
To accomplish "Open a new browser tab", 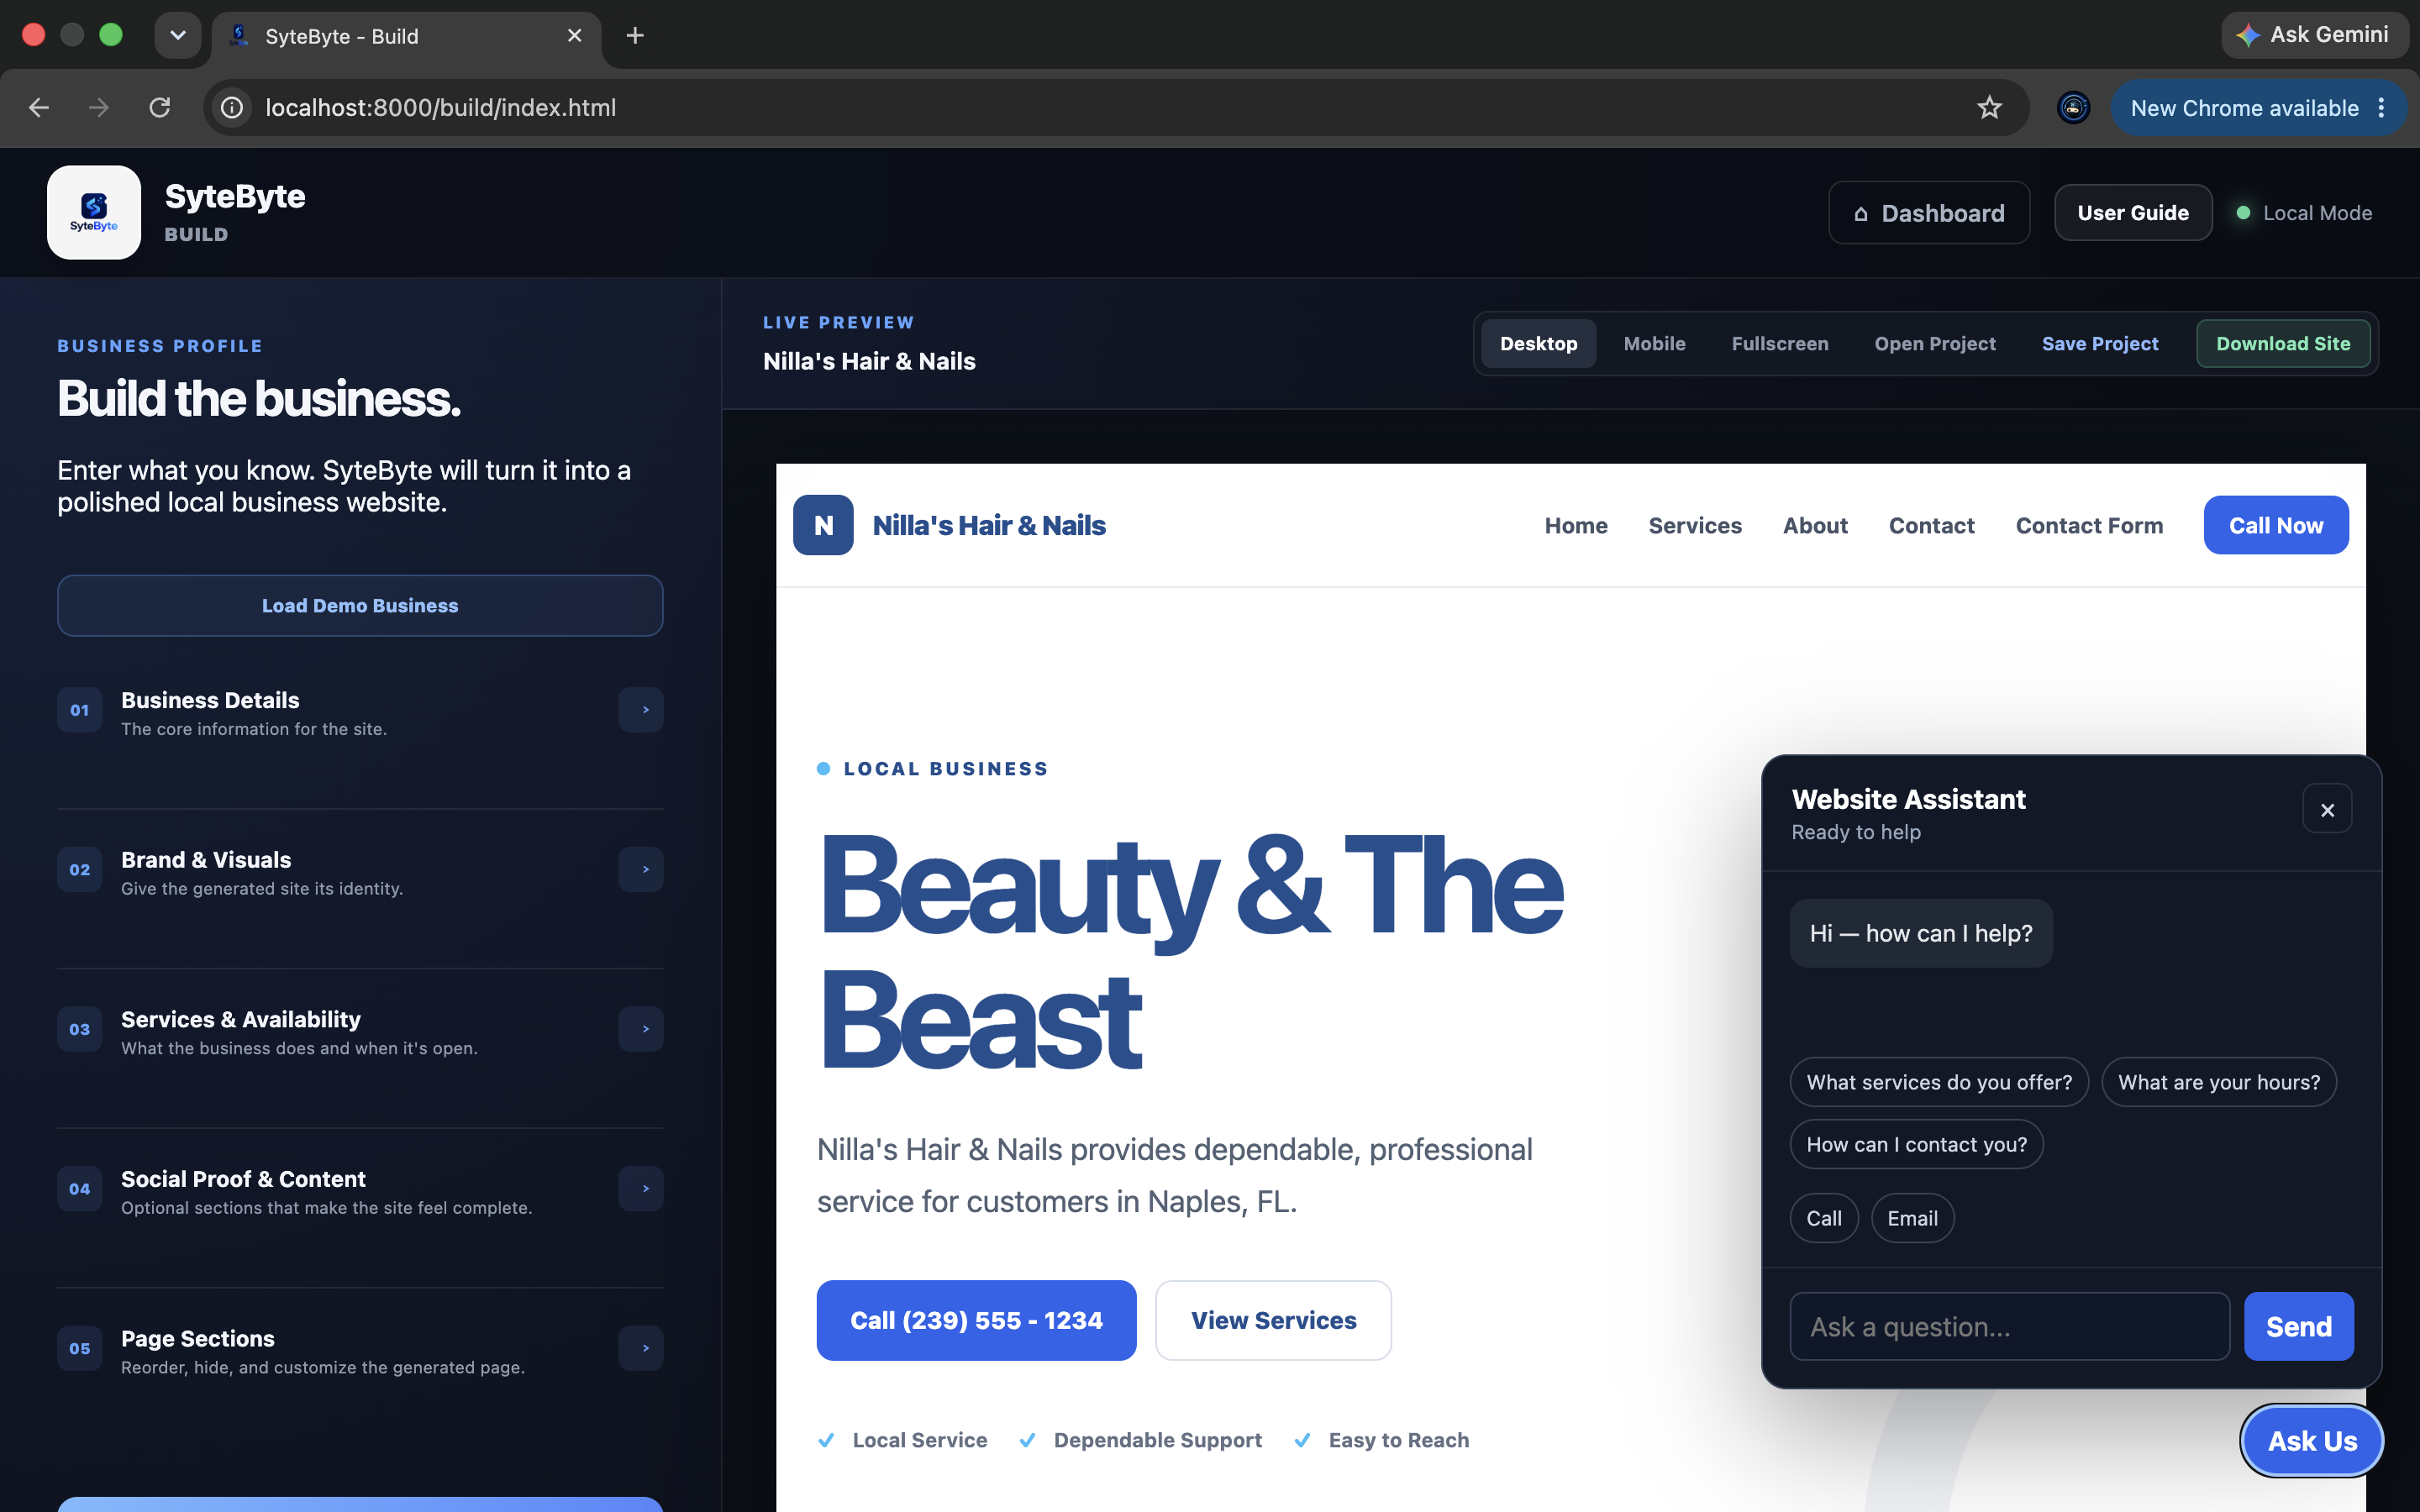I will click(x=635, y=36).
